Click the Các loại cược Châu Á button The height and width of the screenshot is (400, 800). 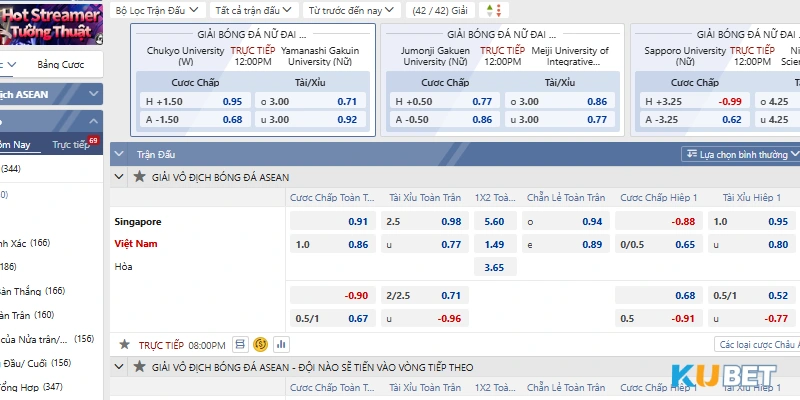point(757,345)
